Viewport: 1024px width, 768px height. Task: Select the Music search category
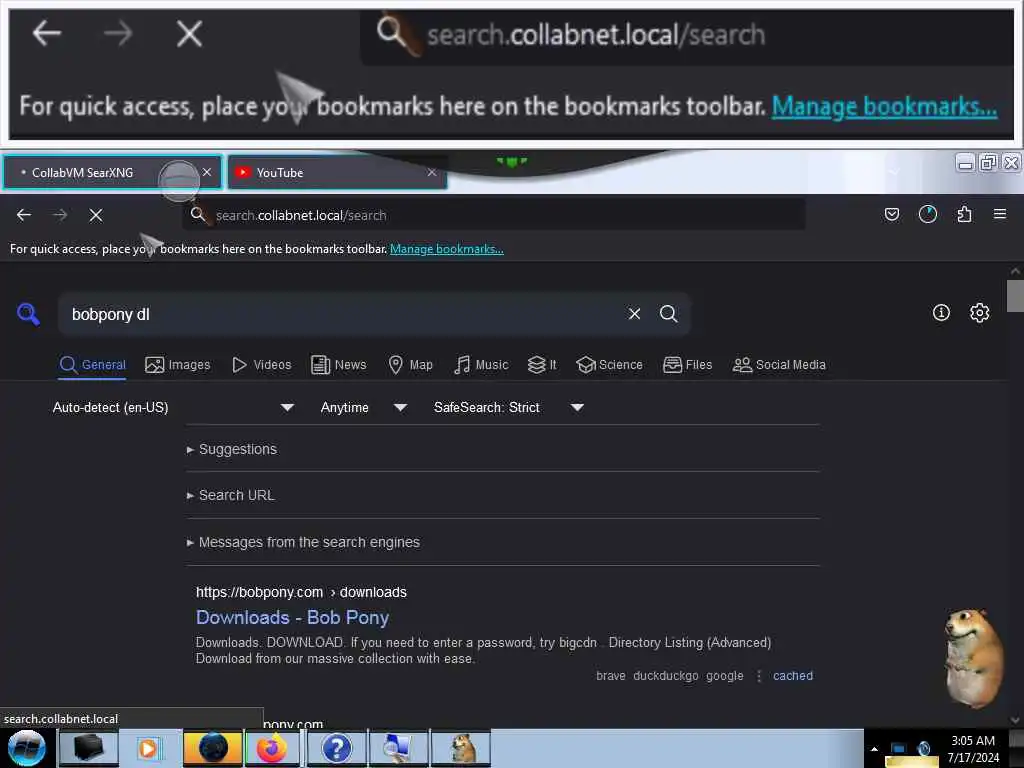pyautogui.click(x=481, y=364)
